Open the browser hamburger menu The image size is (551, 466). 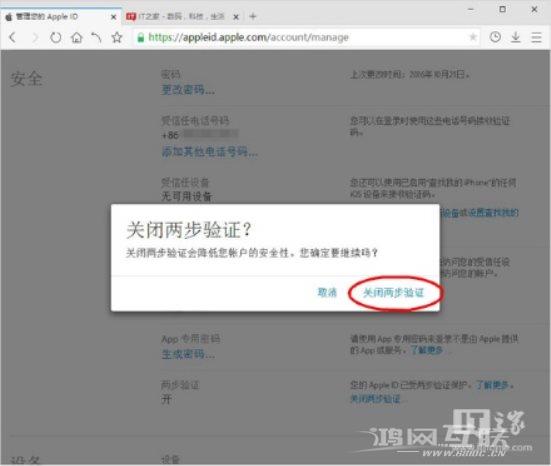(536, 37)
